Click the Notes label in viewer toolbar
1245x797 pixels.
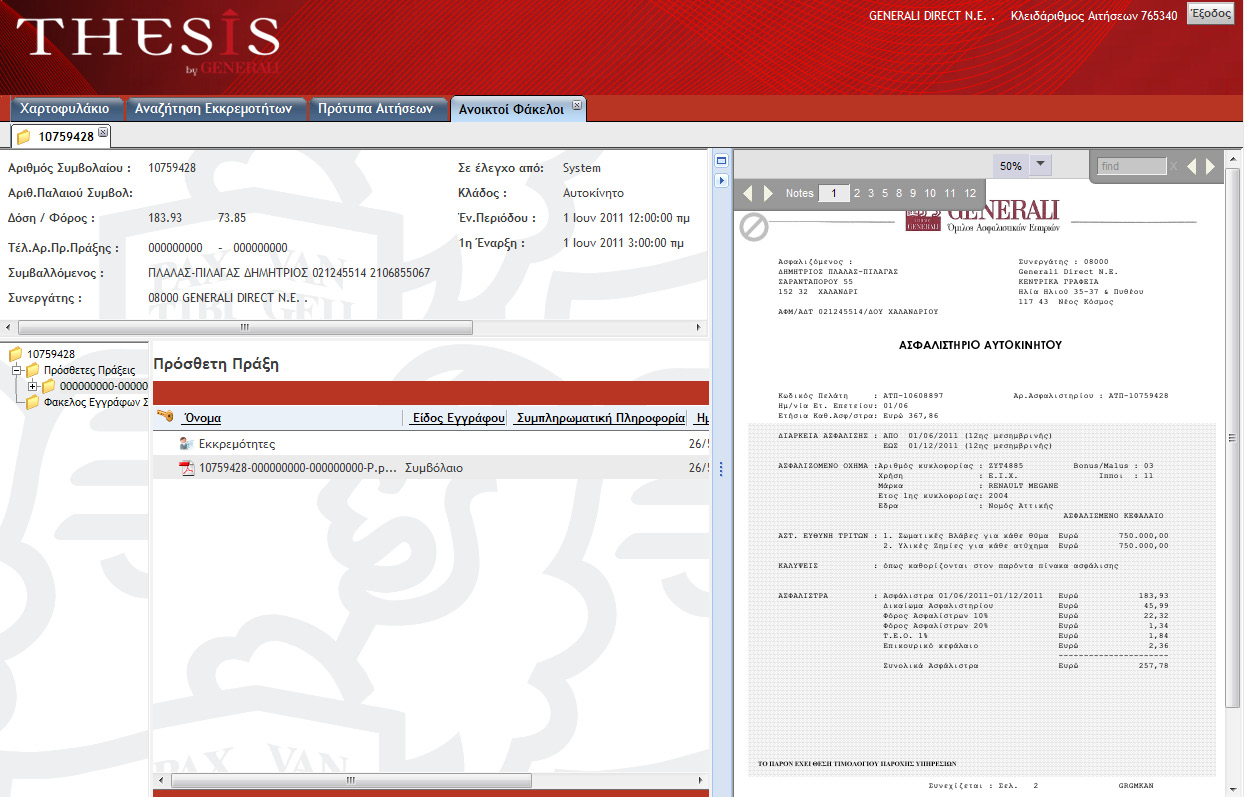pyautogui.click(x=800, y=193)
